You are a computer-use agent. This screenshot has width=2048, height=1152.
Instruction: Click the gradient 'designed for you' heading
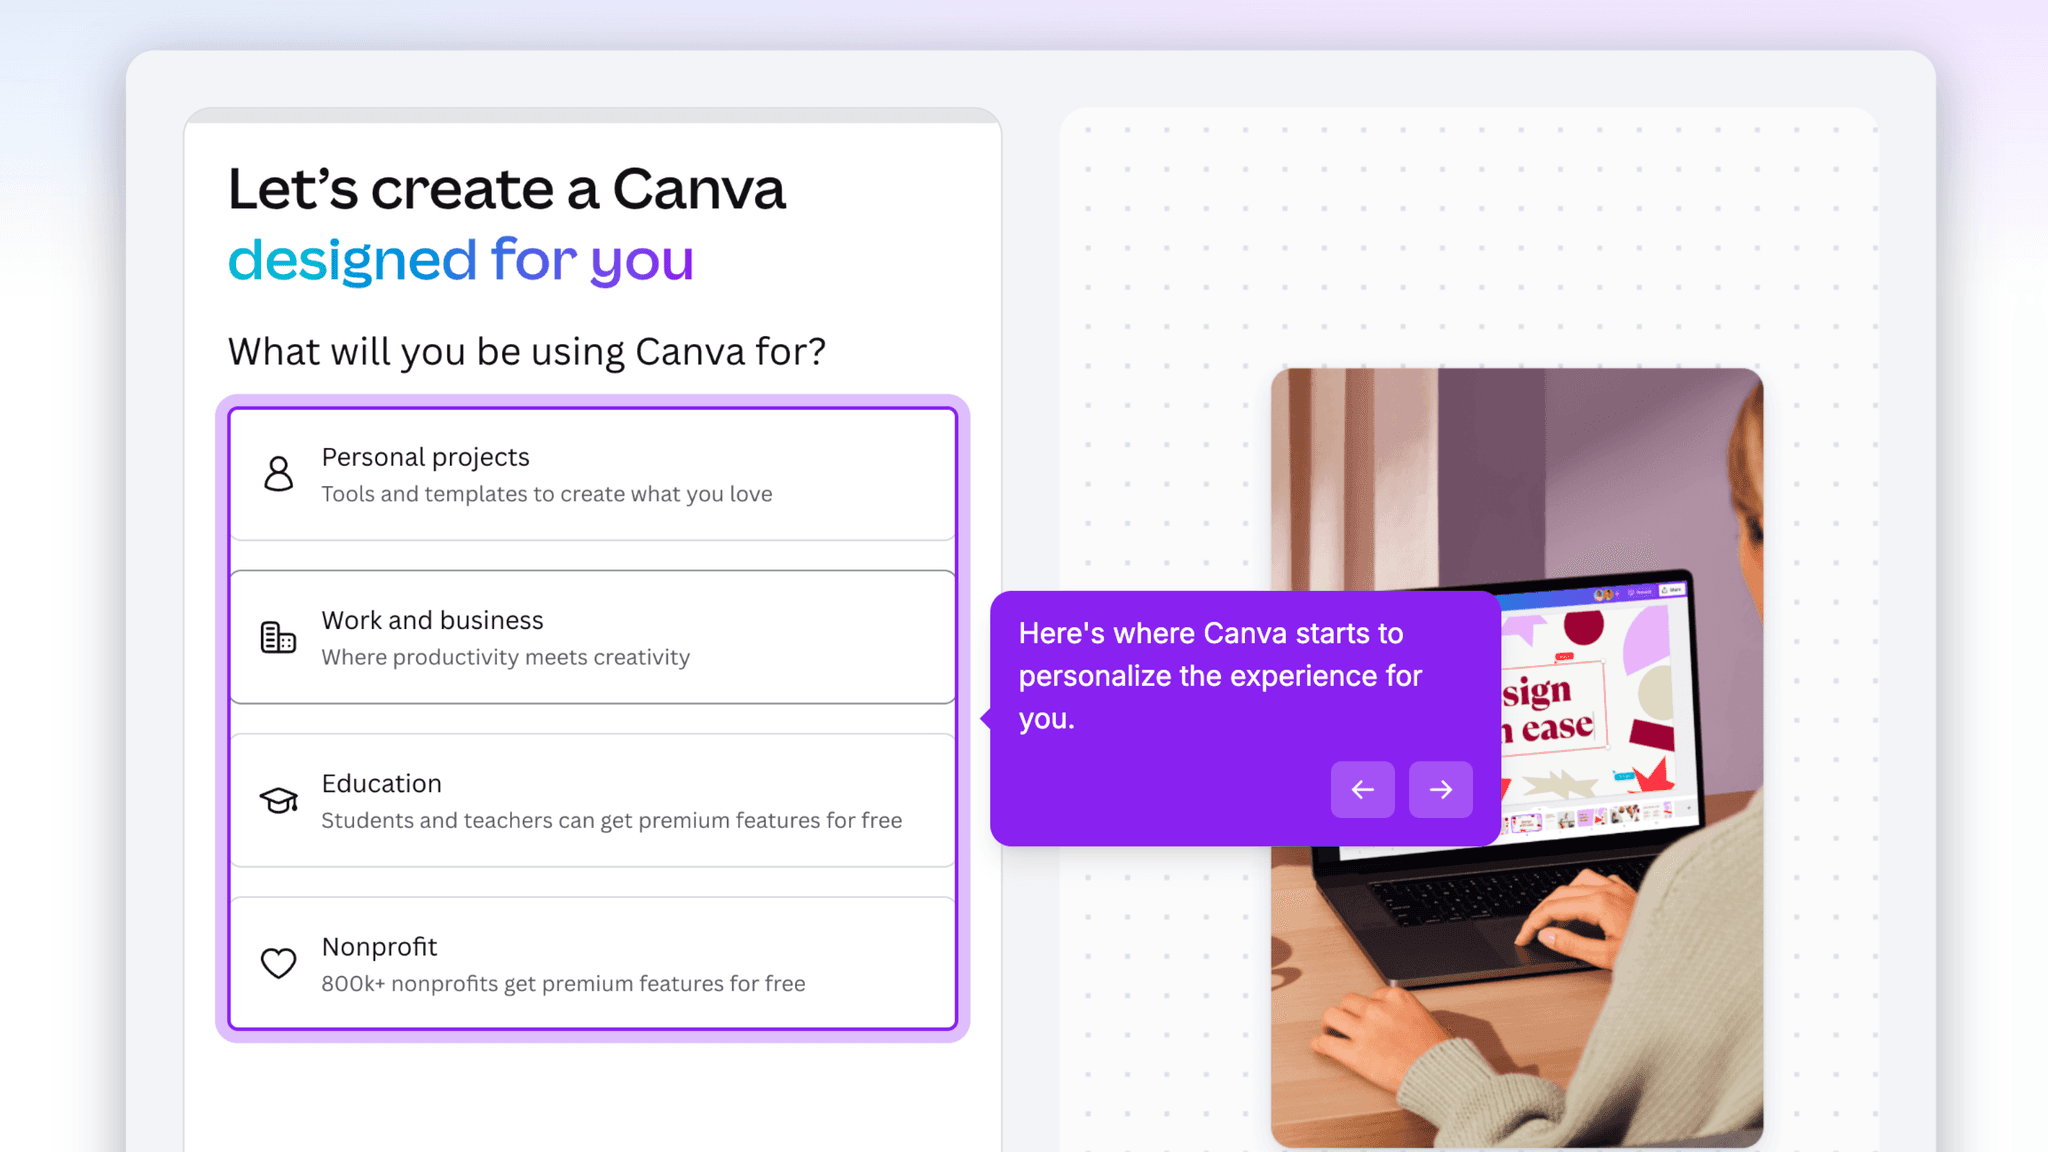pyautogui.click(x=461, y=259)
